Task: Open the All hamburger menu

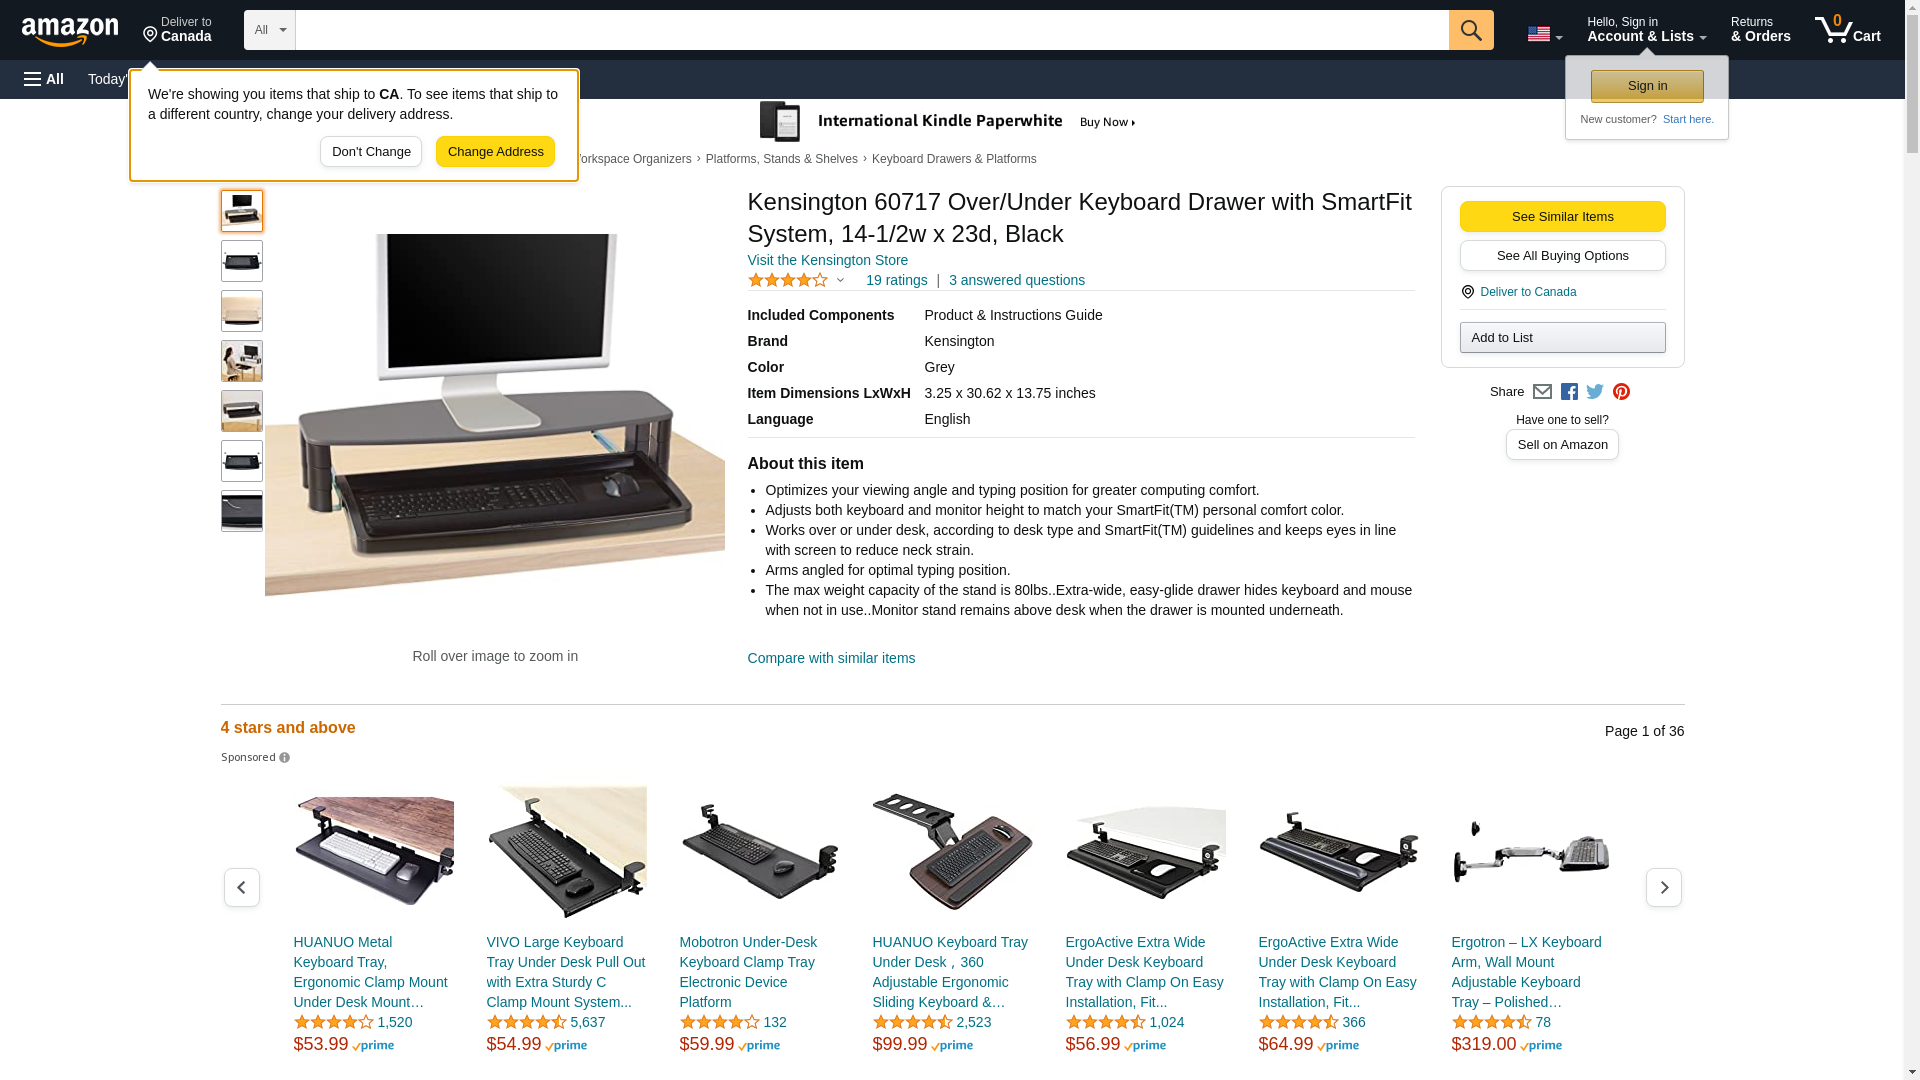Action: pyautogui.click(x=44, y=79)
